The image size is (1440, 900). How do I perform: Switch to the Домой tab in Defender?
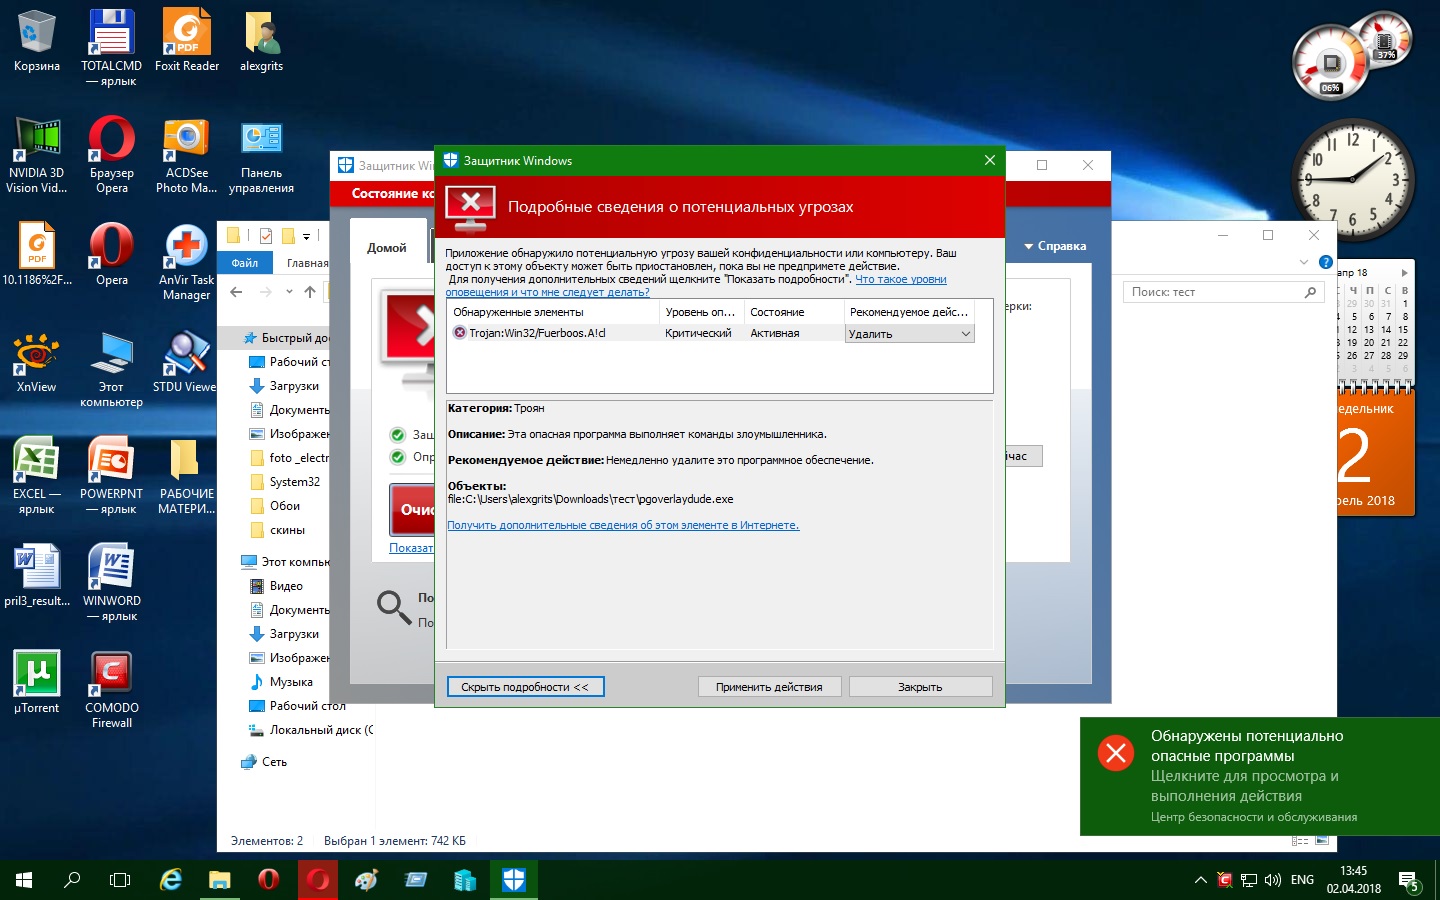(387, 248)
